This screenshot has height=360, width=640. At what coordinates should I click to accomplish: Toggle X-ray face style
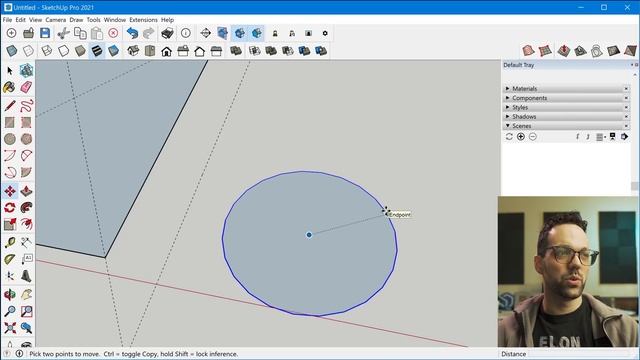(x=12, y=51)
